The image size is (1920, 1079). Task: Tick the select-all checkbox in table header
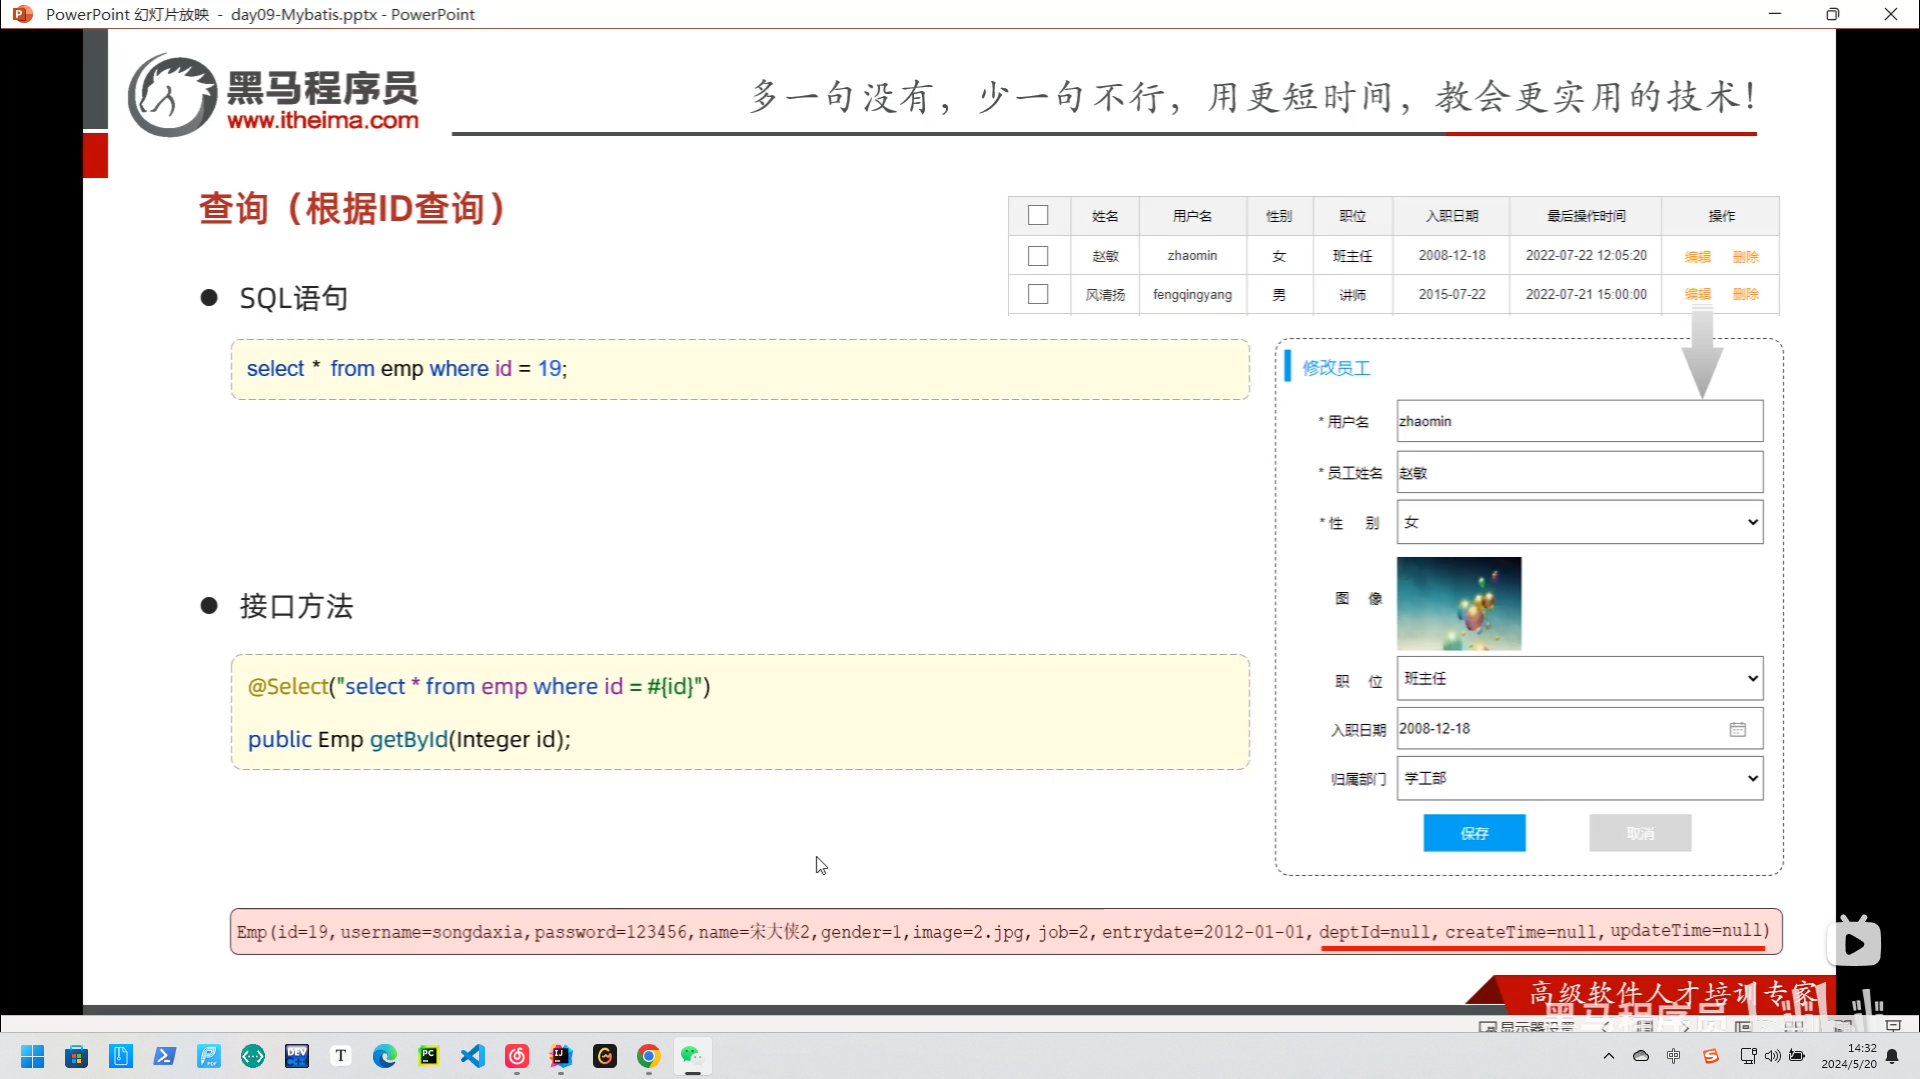point(1038,215)
